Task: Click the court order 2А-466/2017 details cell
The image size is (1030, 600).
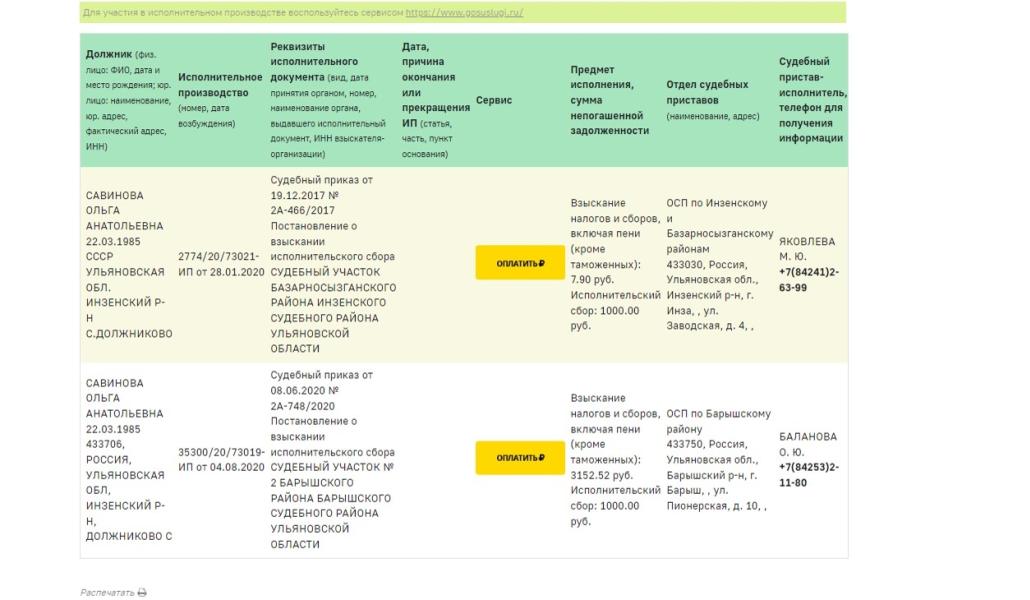Action: coord(332,264)
